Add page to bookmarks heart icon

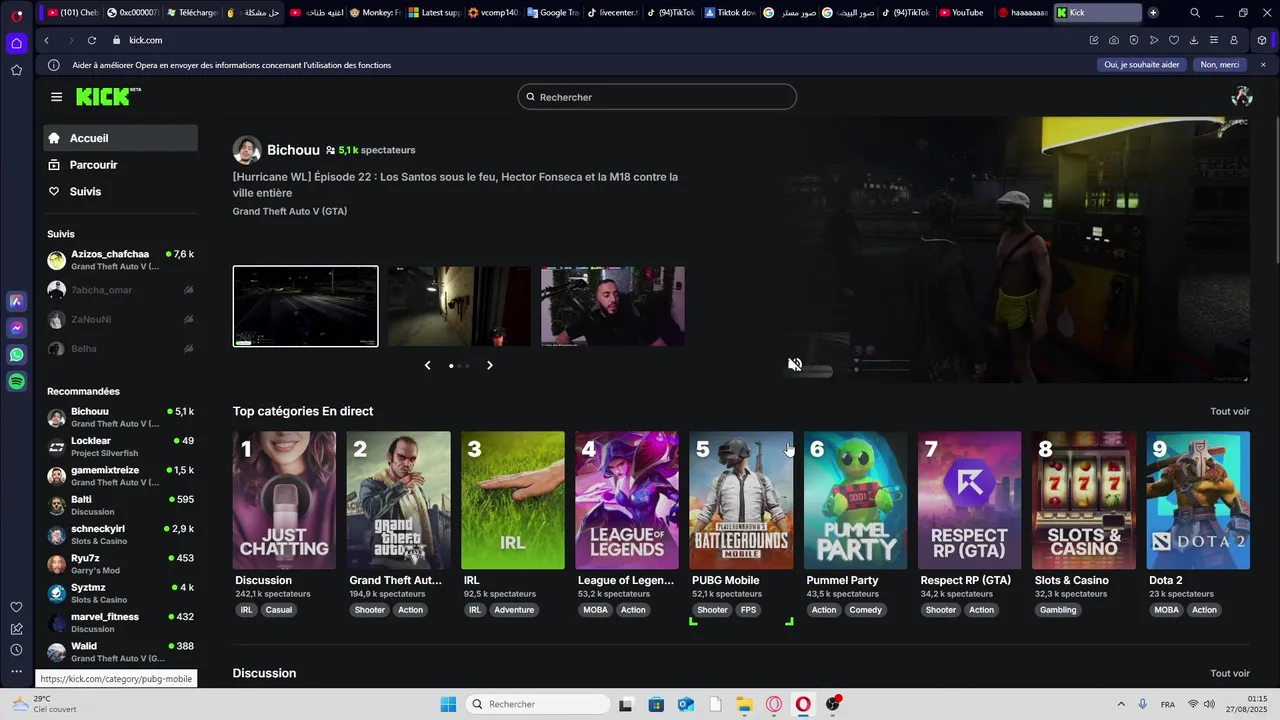1174,40
